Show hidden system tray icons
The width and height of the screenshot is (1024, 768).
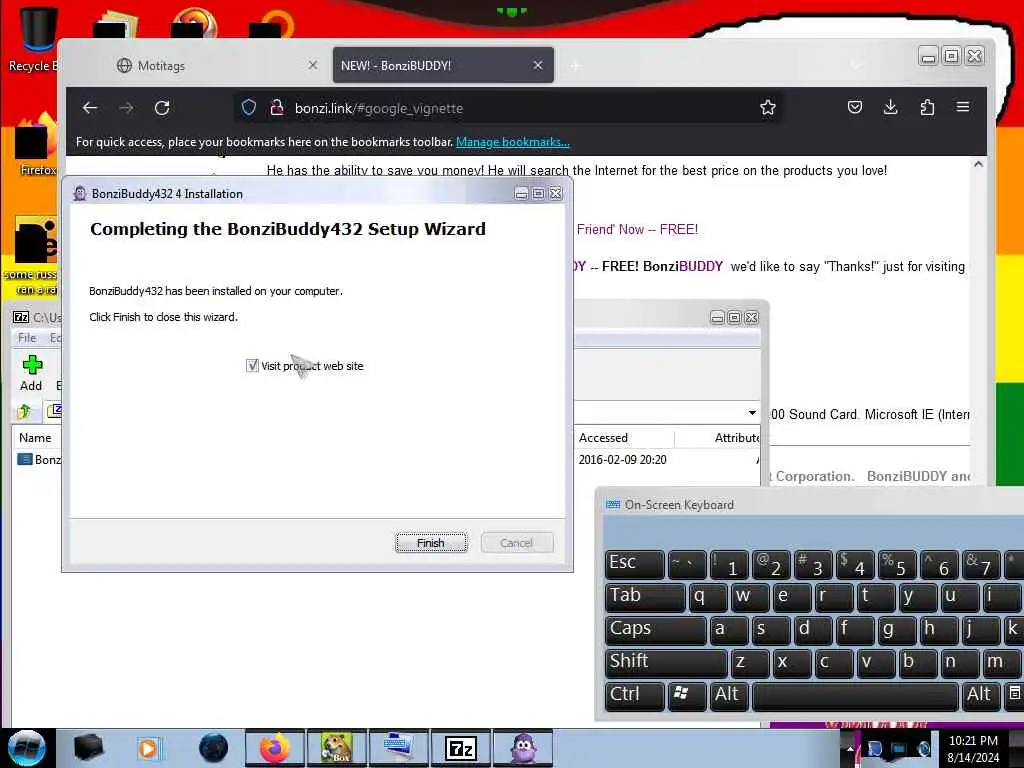[850, 748]
